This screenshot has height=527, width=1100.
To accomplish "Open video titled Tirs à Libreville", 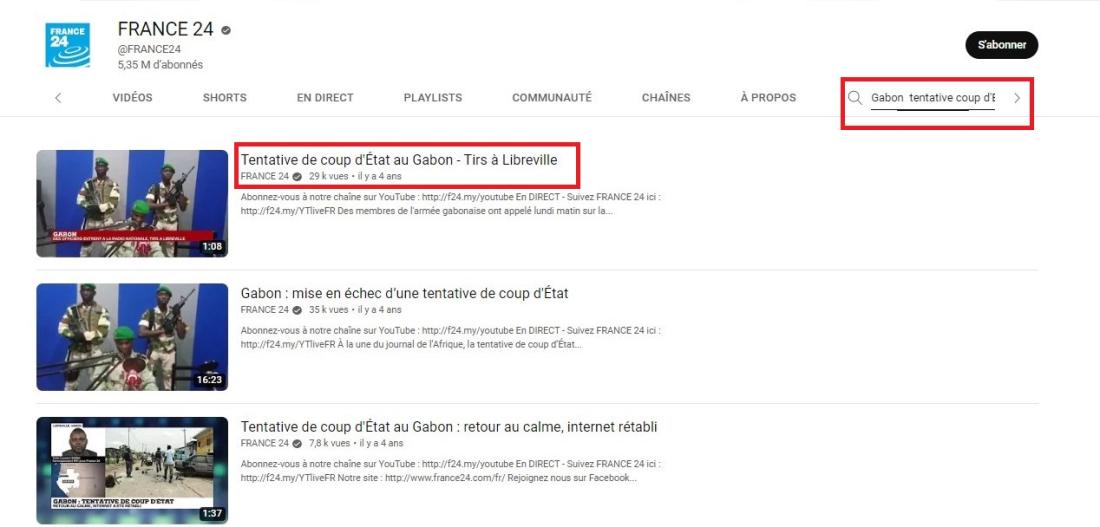I will click(398, 160).
